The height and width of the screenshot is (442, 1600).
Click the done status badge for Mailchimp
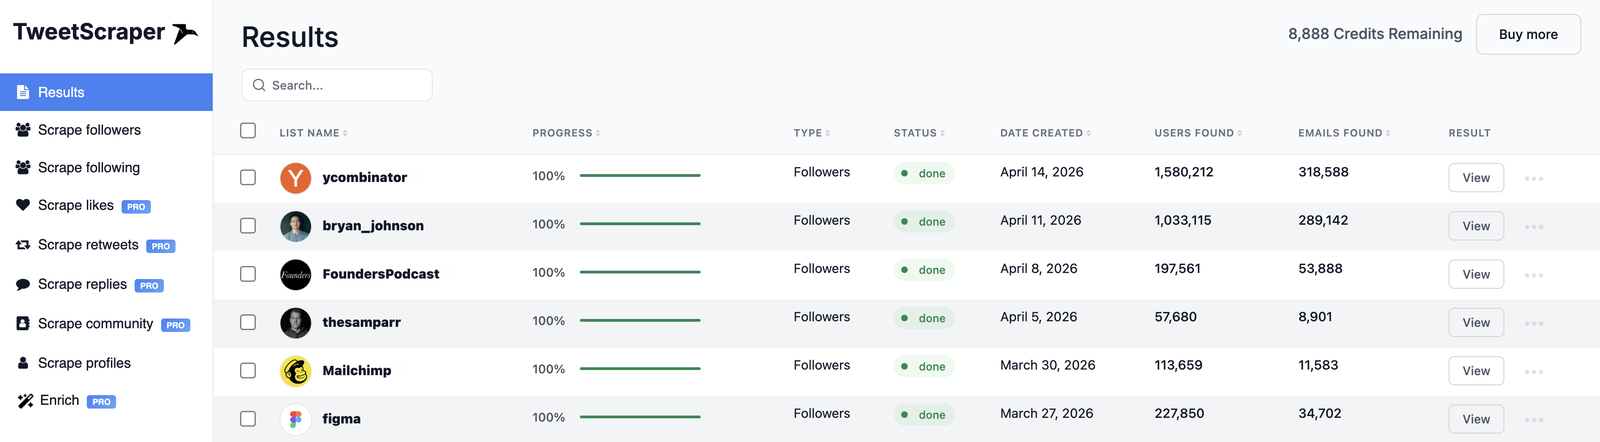[x=924, y=367]
